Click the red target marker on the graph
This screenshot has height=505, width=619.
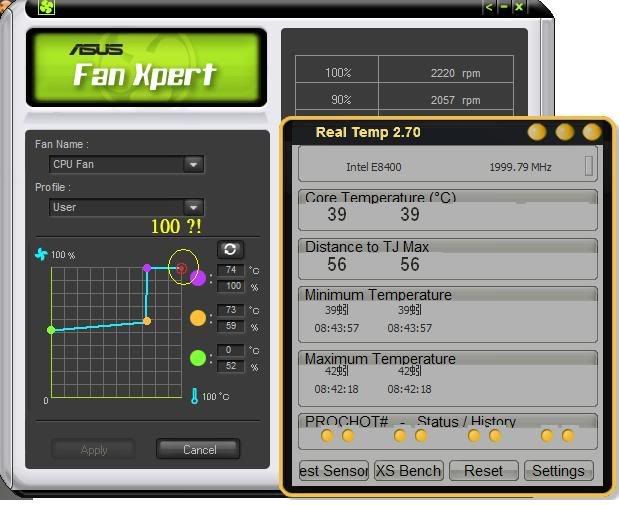(182, 268)
